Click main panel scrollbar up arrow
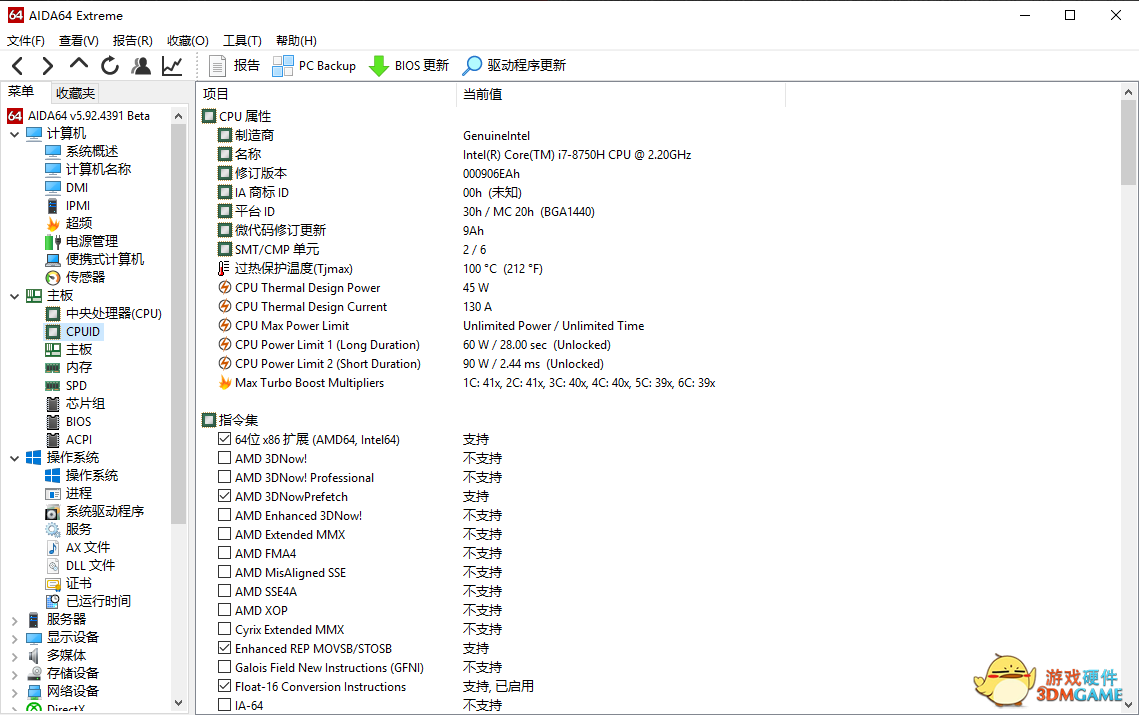This screenshot has height=715, width=1139. [1128, 92]
